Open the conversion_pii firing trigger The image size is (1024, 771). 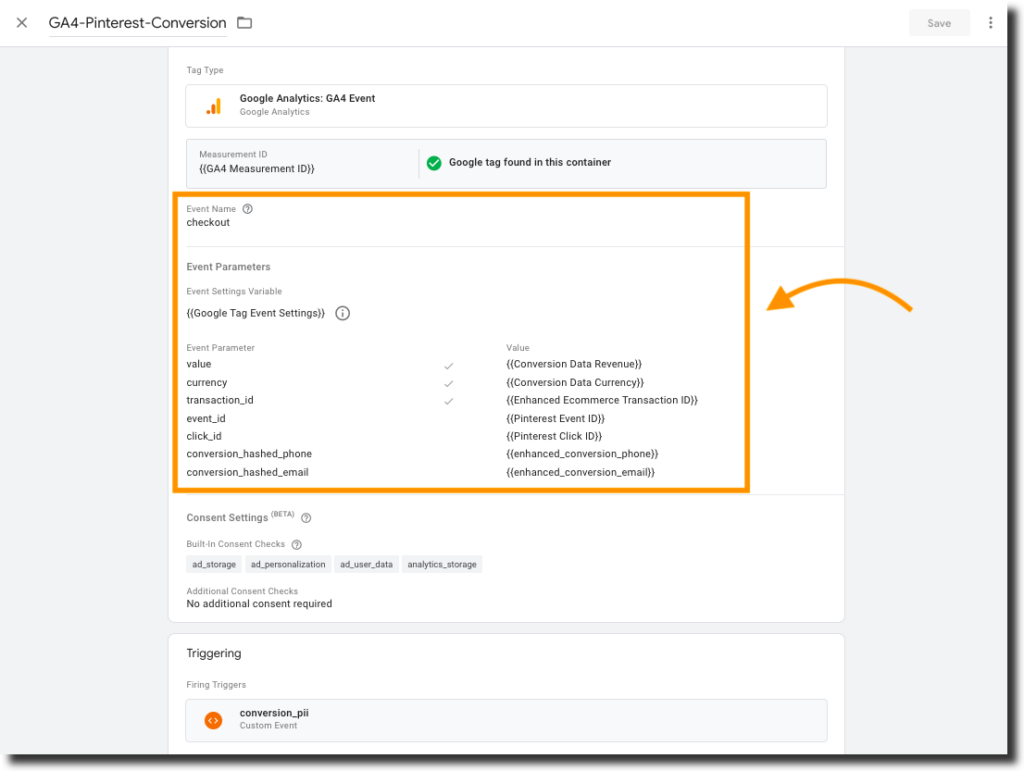[x=506, y=719]
